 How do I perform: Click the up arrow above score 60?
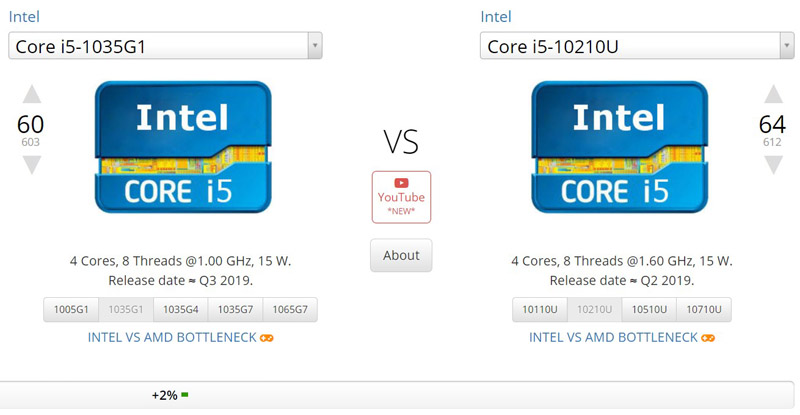(32, 94)
